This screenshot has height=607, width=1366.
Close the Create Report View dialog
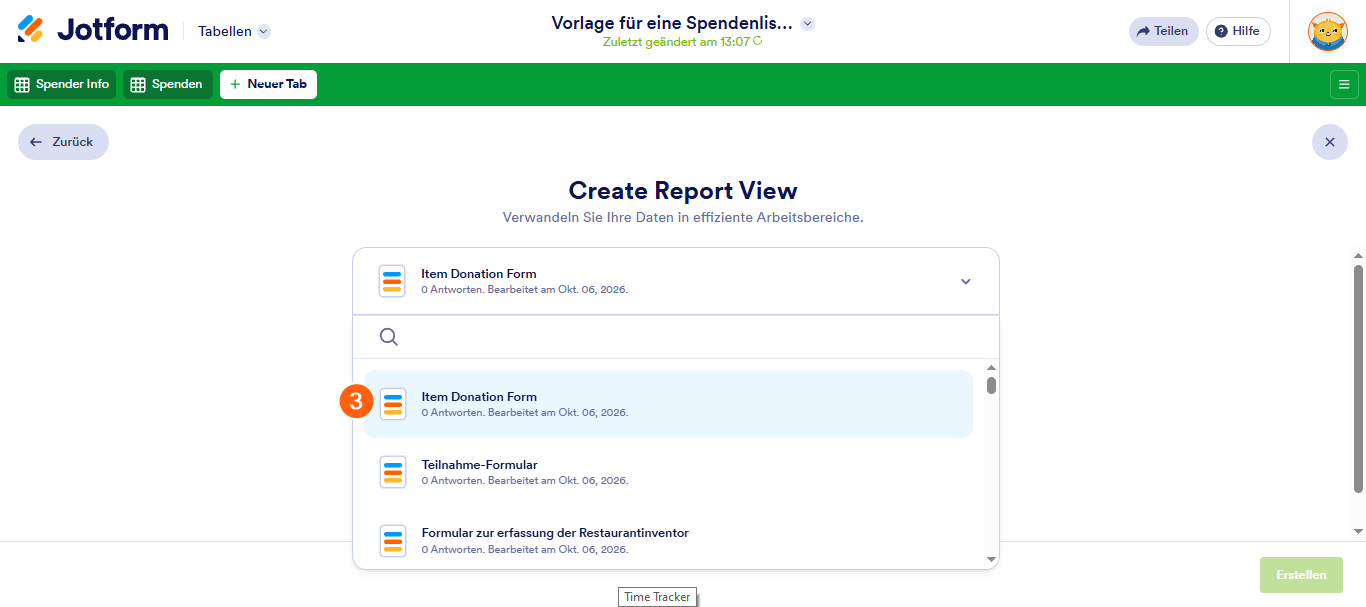[1330, 142]
